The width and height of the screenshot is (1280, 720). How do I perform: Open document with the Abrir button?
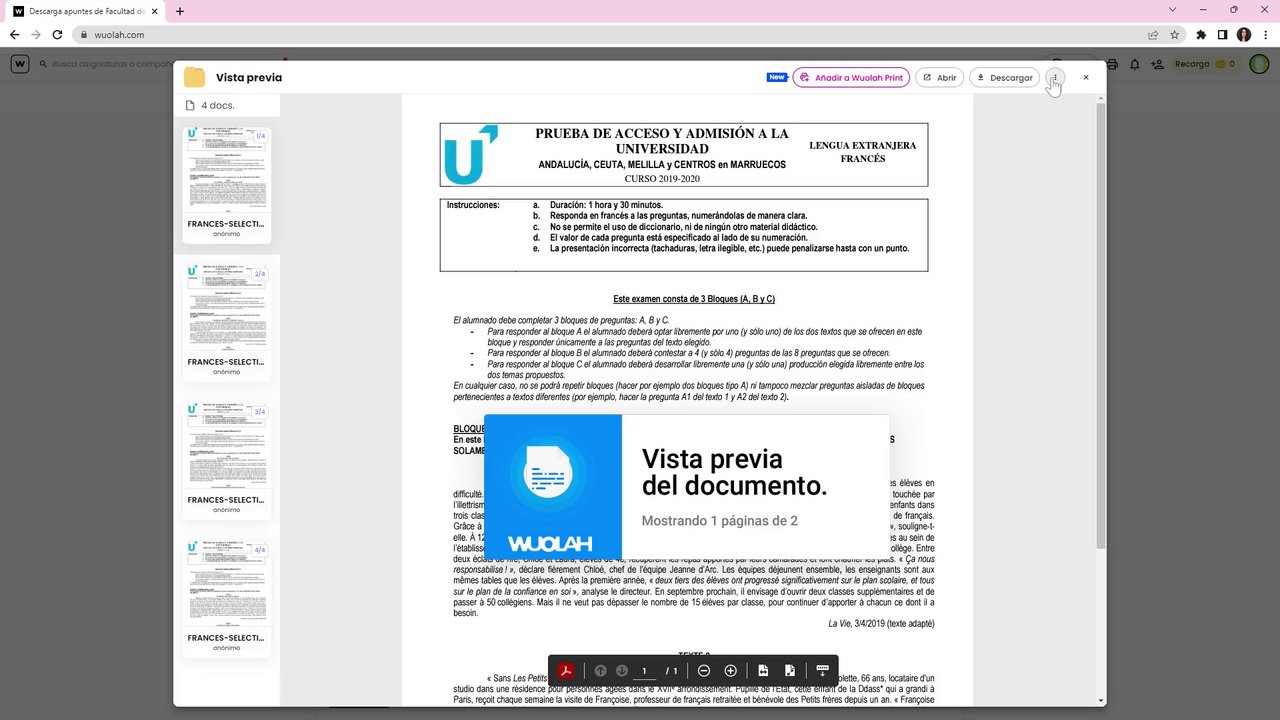(x=939, y=77)
